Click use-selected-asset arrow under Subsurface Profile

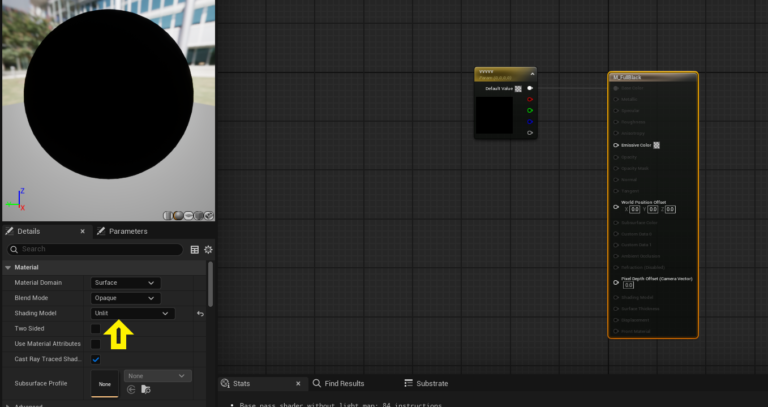coord(130,389)
